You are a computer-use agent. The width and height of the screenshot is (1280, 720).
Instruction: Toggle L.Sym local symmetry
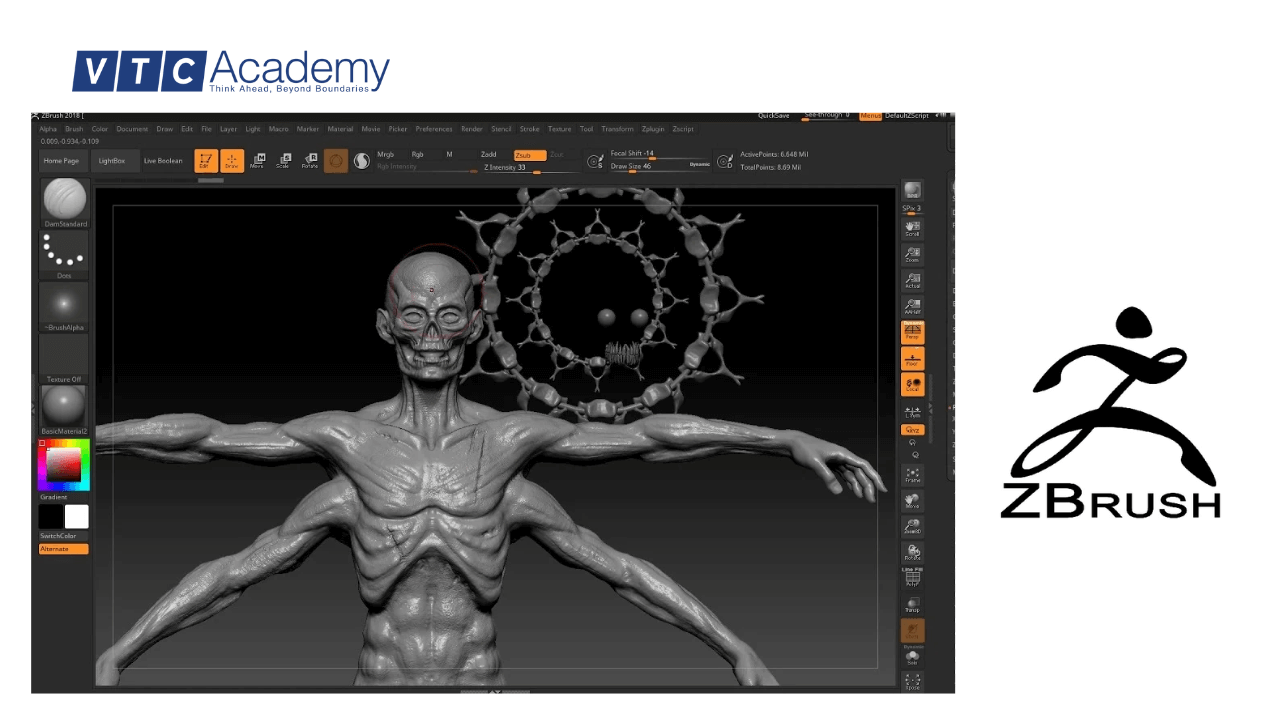tap(912, 411)
